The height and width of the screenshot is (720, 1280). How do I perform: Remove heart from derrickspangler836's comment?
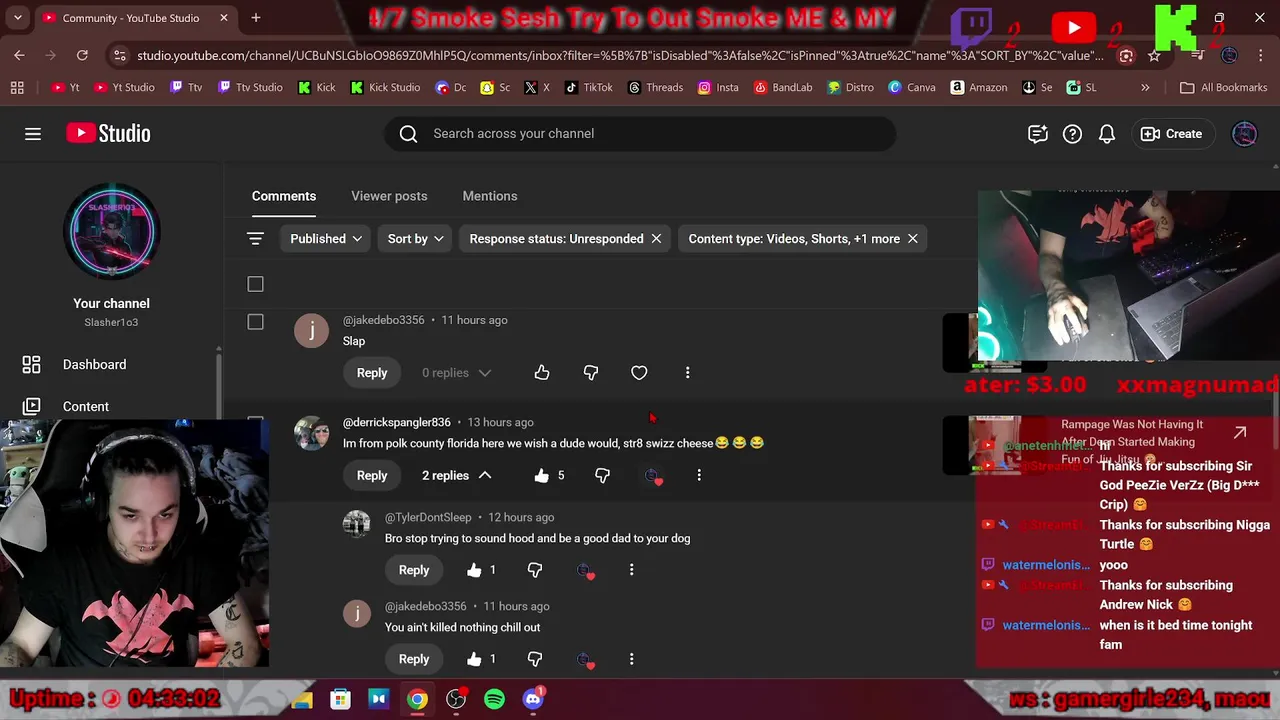pos(653,476)
